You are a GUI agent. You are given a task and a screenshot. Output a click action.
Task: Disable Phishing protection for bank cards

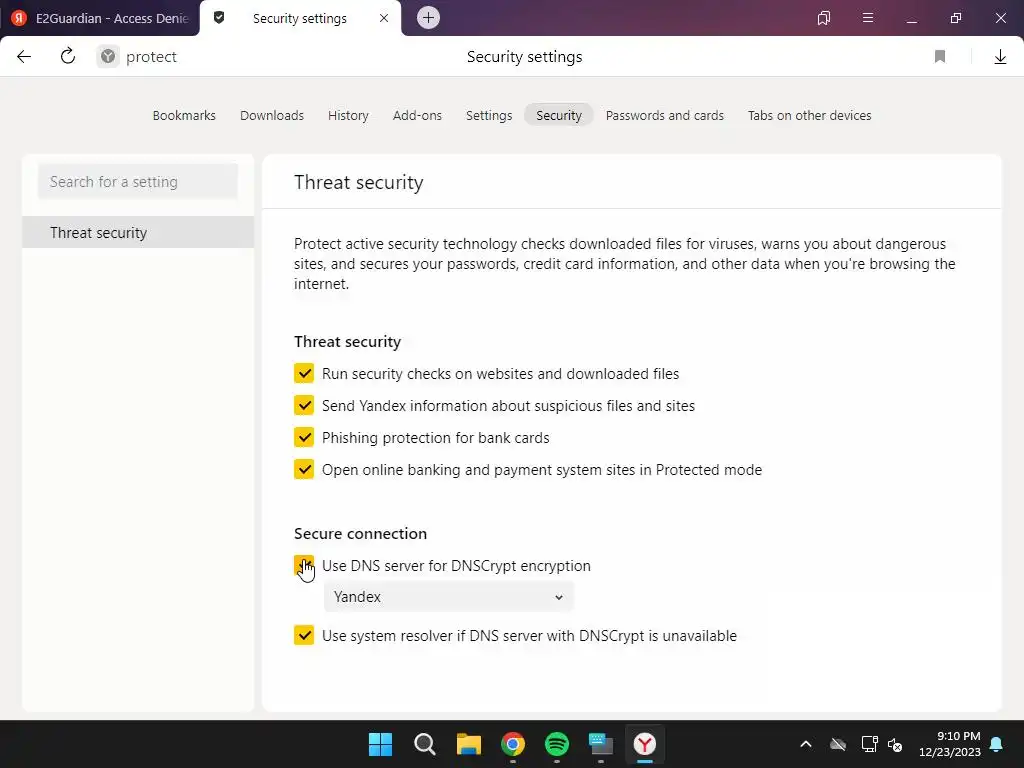point(304,438)
